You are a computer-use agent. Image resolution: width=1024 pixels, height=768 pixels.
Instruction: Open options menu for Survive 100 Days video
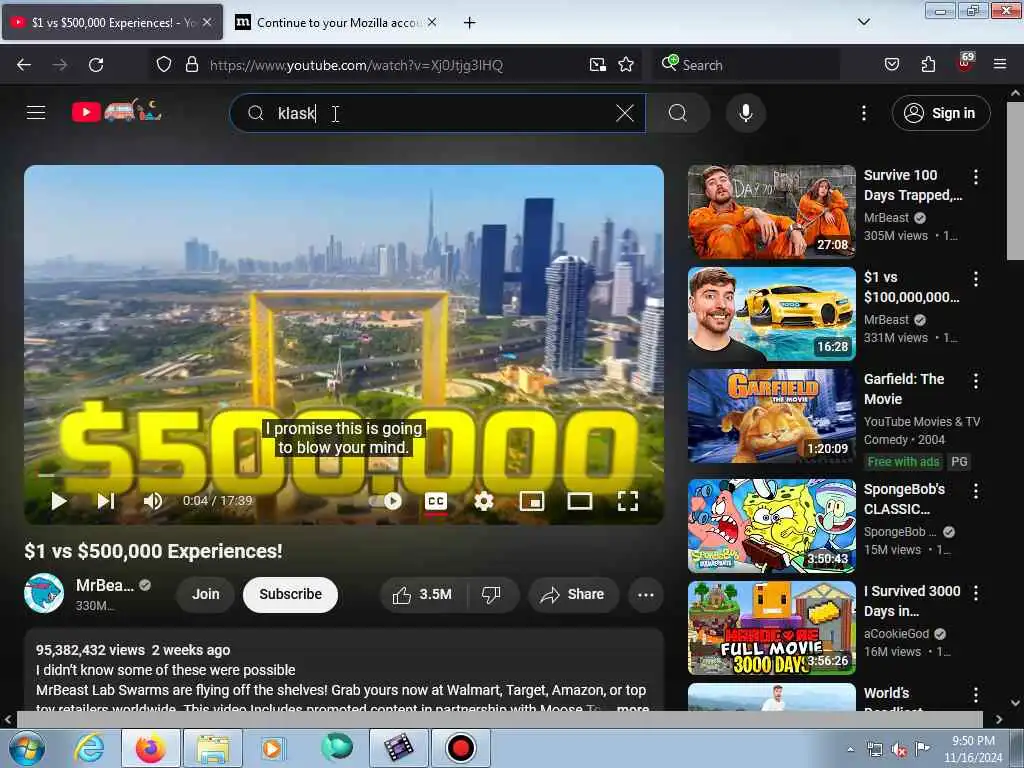(976, 176)
